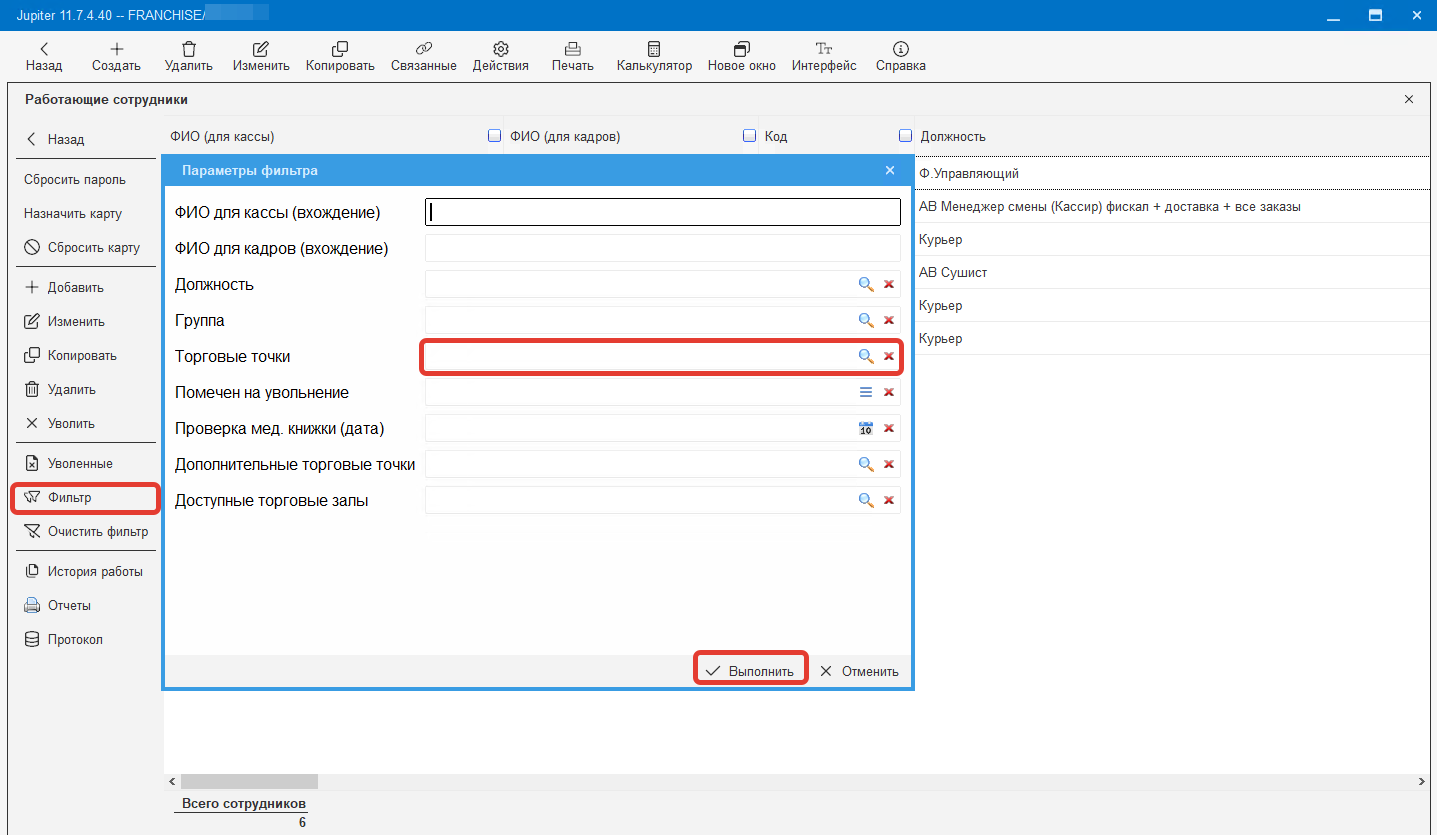Viewport: 1437px width, 835px height.
Task: Click the Related (Связанные) link icon
Action: (423, 49)
